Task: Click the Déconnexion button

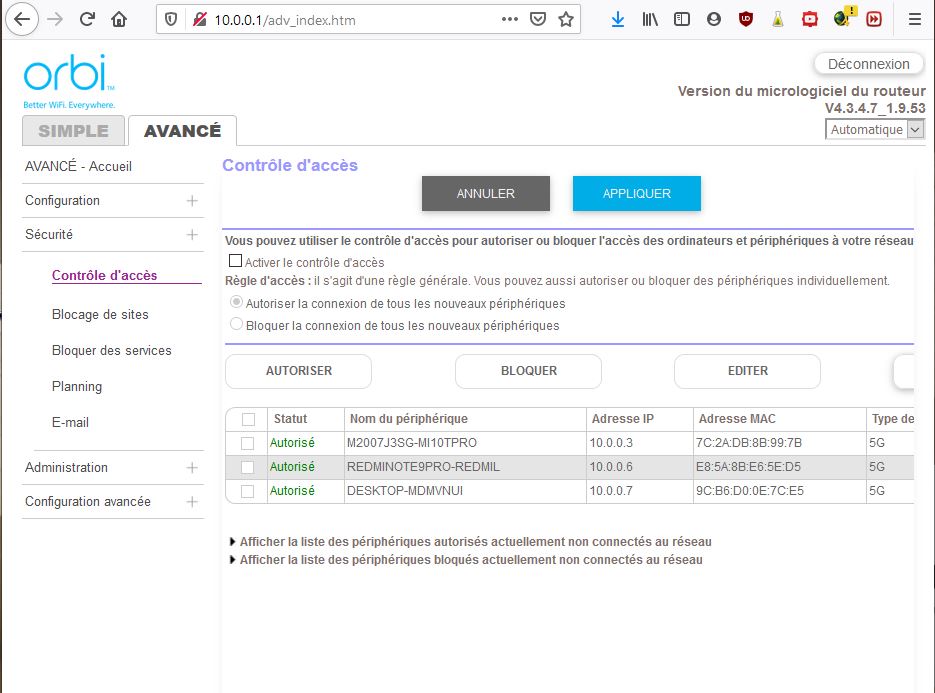Action: pos(868,64)
